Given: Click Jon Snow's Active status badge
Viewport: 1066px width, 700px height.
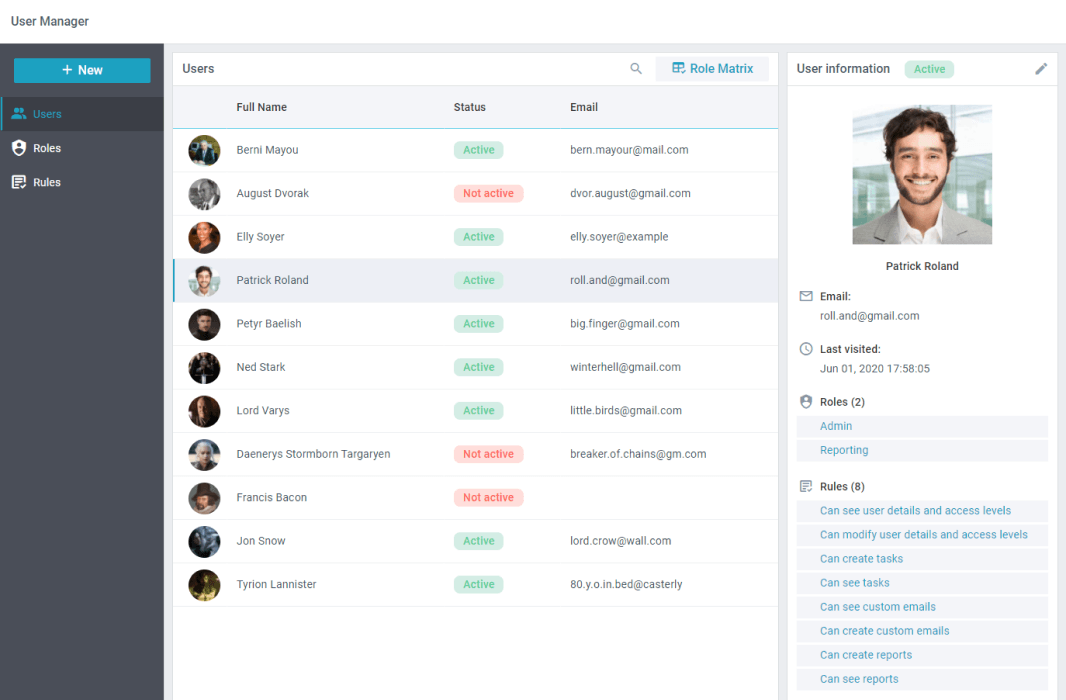Looking at the screenshot, I should pos(479,542).
